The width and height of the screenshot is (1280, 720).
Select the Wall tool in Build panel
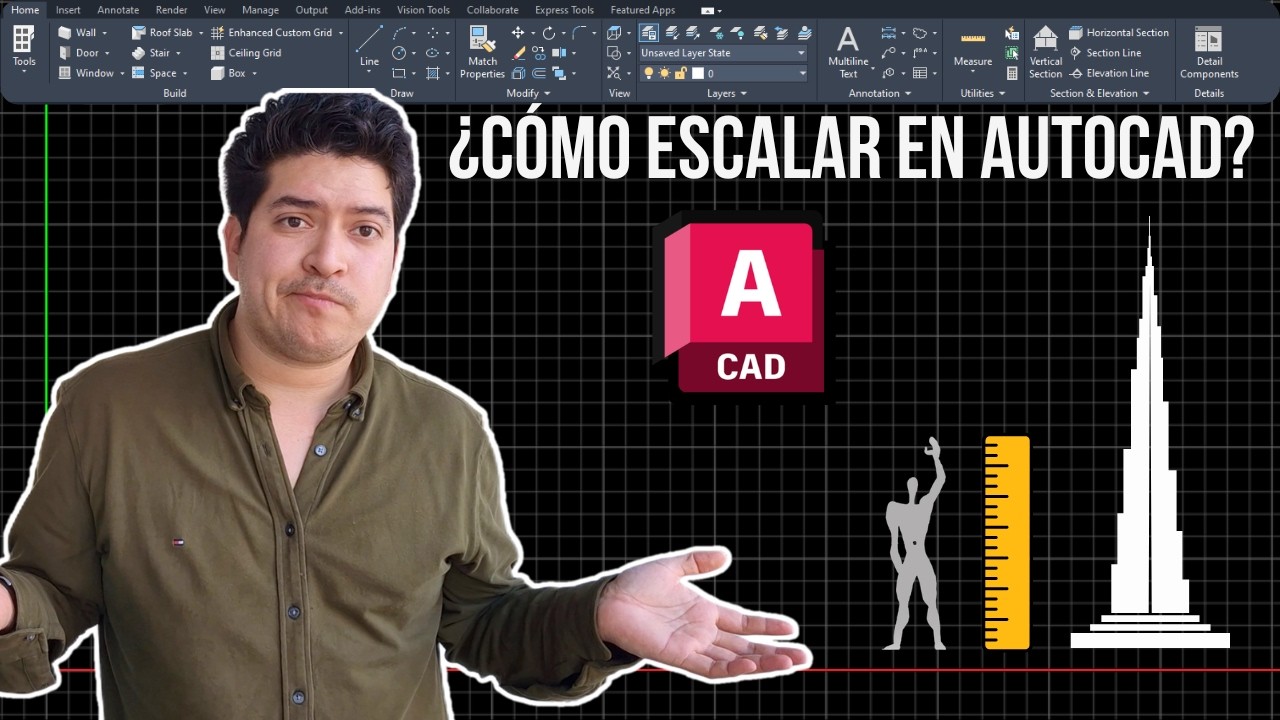[x=77, y=33]
